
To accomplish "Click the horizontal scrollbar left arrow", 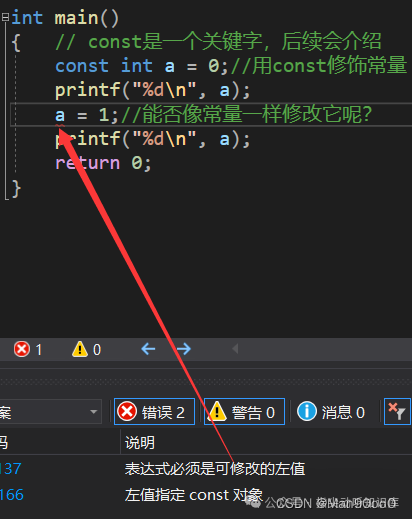I will [x=235, y=349].
